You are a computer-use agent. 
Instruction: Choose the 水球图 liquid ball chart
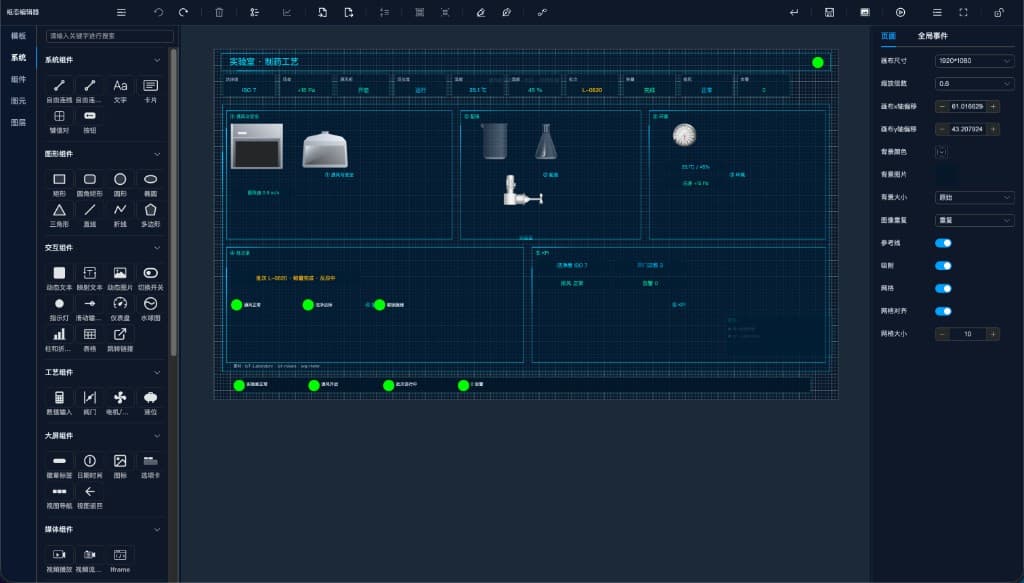click(x=150, y=308)
